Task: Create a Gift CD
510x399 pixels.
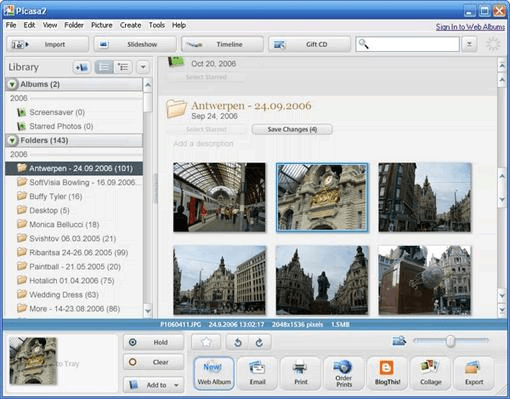Action: point(310,44)
